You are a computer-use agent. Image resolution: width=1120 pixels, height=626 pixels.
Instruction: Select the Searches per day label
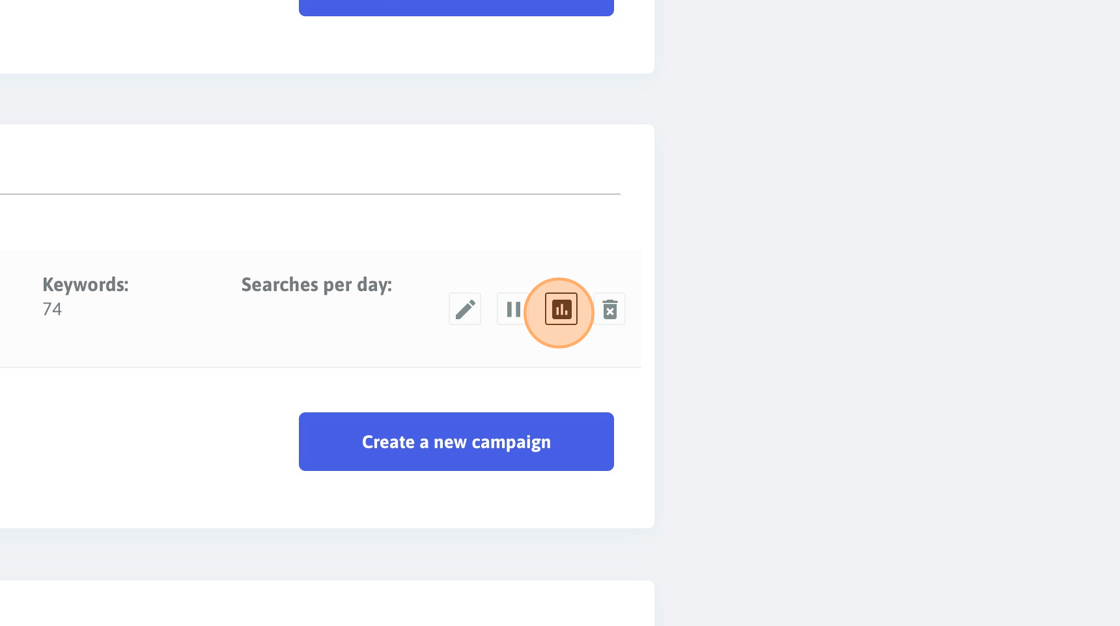coord(316,284)
